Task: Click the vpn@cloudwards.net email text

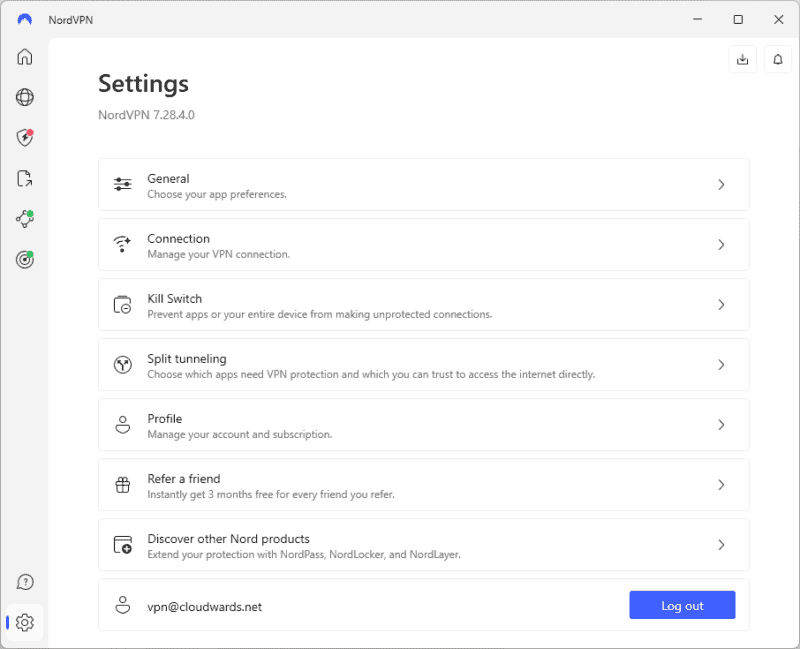Action: point(205,607)
